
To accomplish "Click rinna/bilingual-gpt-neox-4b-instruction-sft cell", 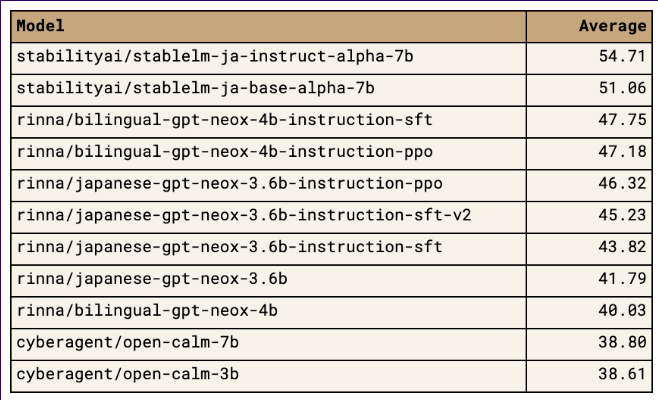I will (269, 122).
